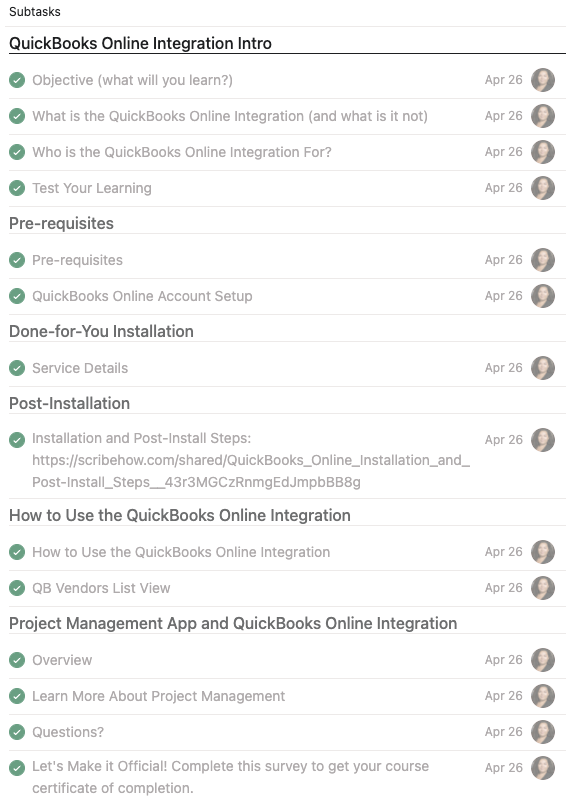Change Apr 26 due date on 'Test Your Learning'
566x801 pixels.
click(x=504, y=188)
